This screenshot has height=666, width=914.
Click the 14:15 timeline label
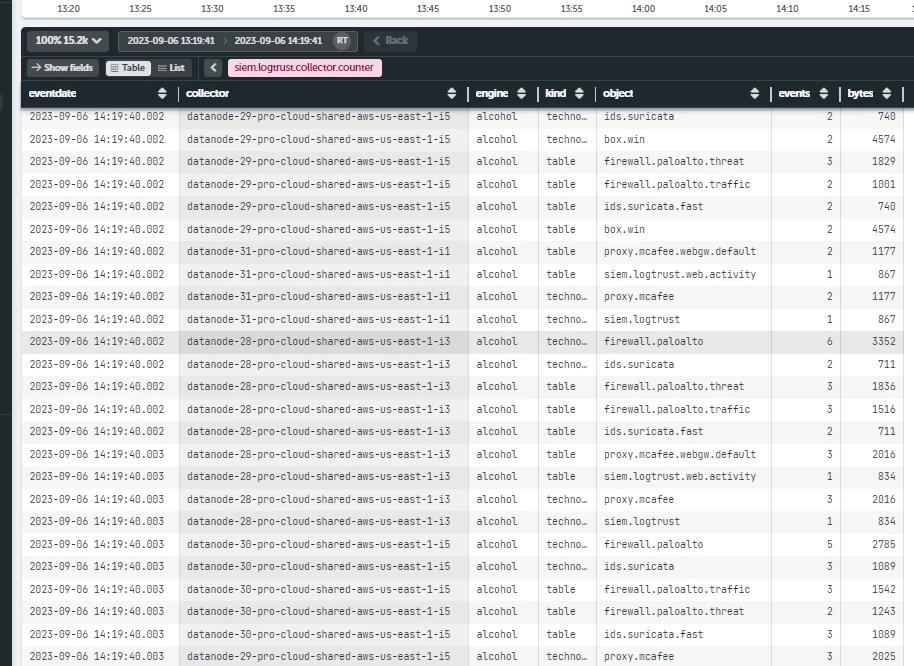(x=859, y=9)
